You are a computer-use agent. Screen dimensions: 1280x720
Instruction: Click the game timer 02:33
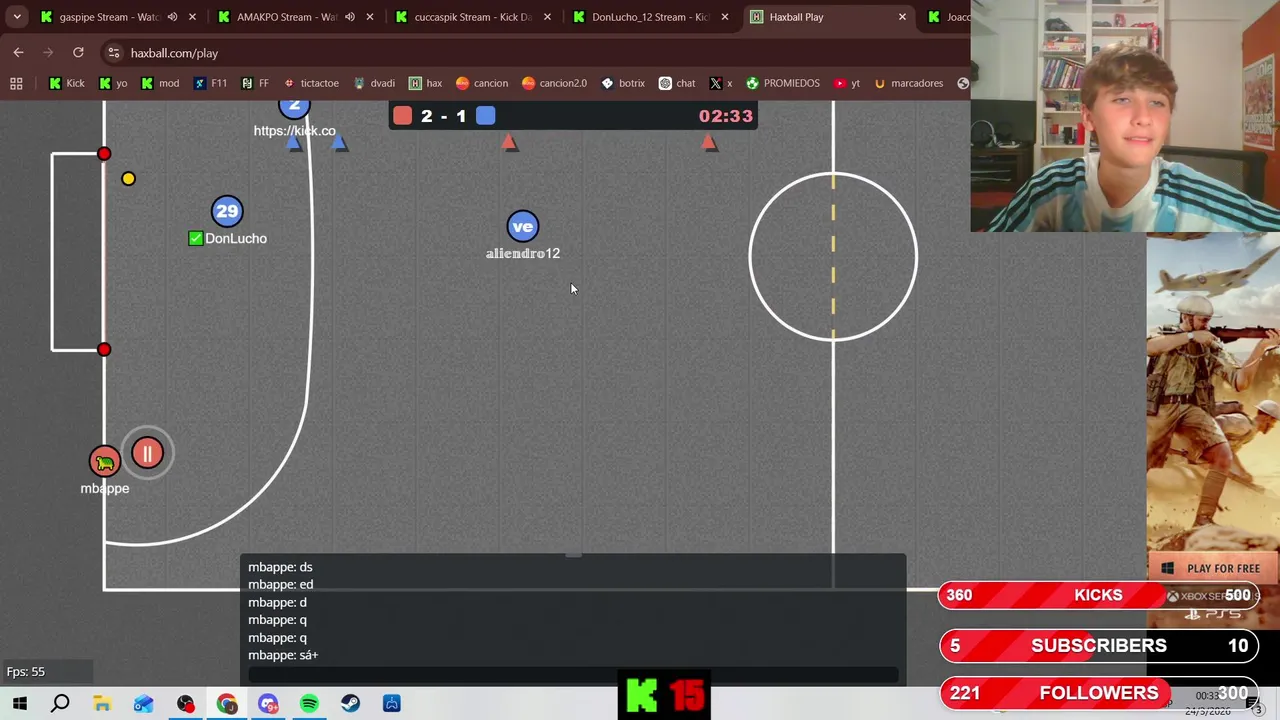click(x=725, y=116)
